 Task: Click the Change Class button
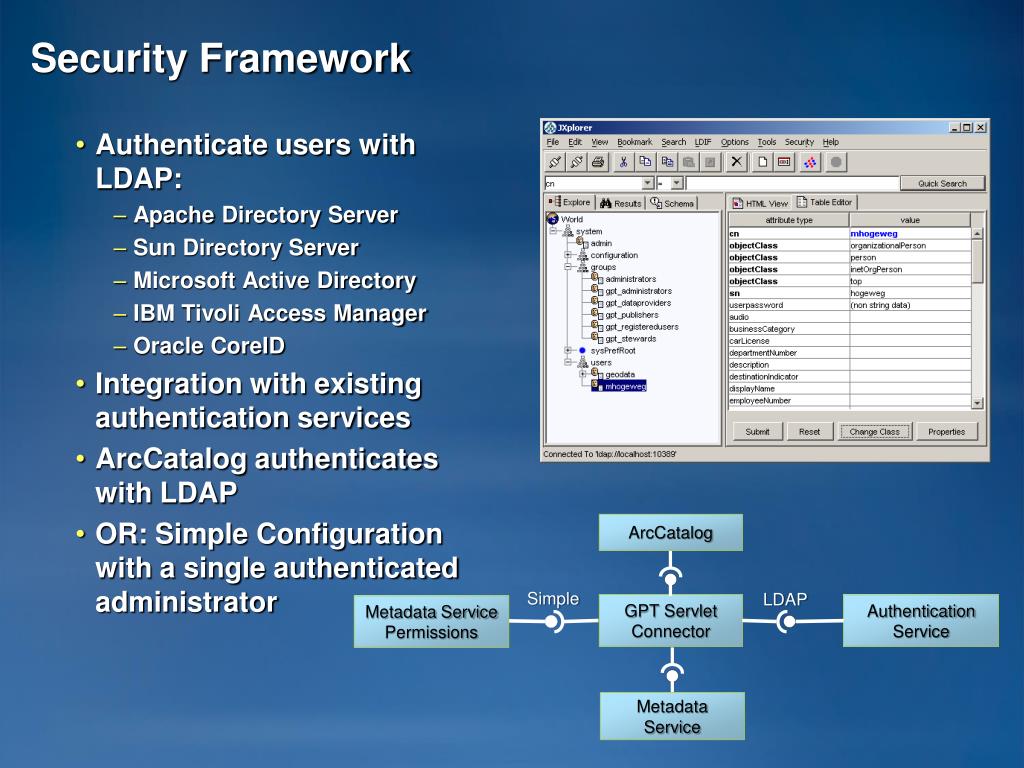point(874,432)
